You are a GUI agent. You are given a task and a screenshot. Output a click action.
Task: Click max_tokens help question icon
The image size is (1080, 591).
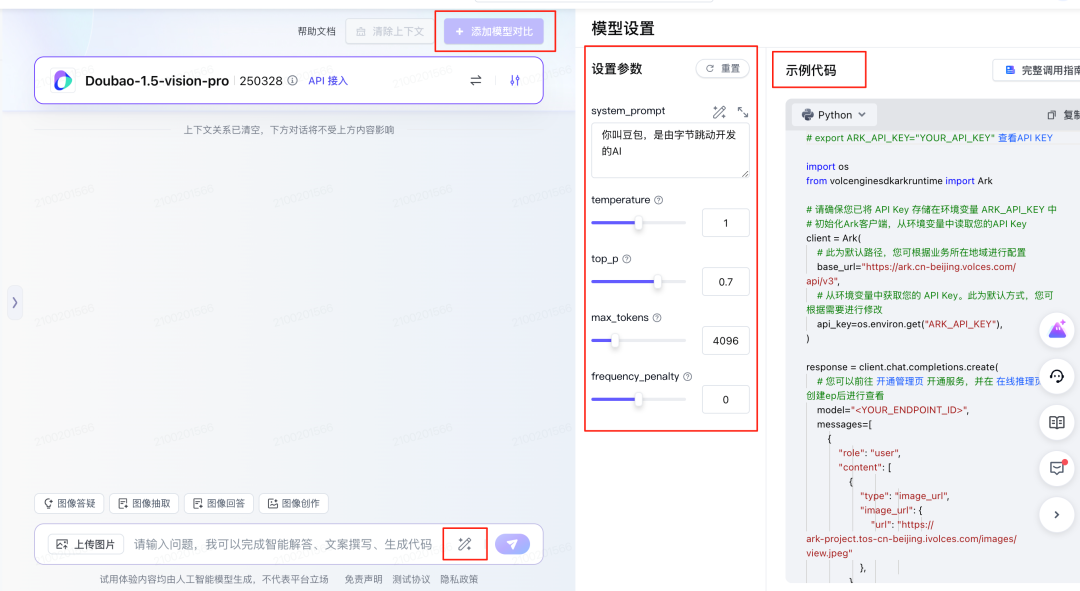coord(657,318)
